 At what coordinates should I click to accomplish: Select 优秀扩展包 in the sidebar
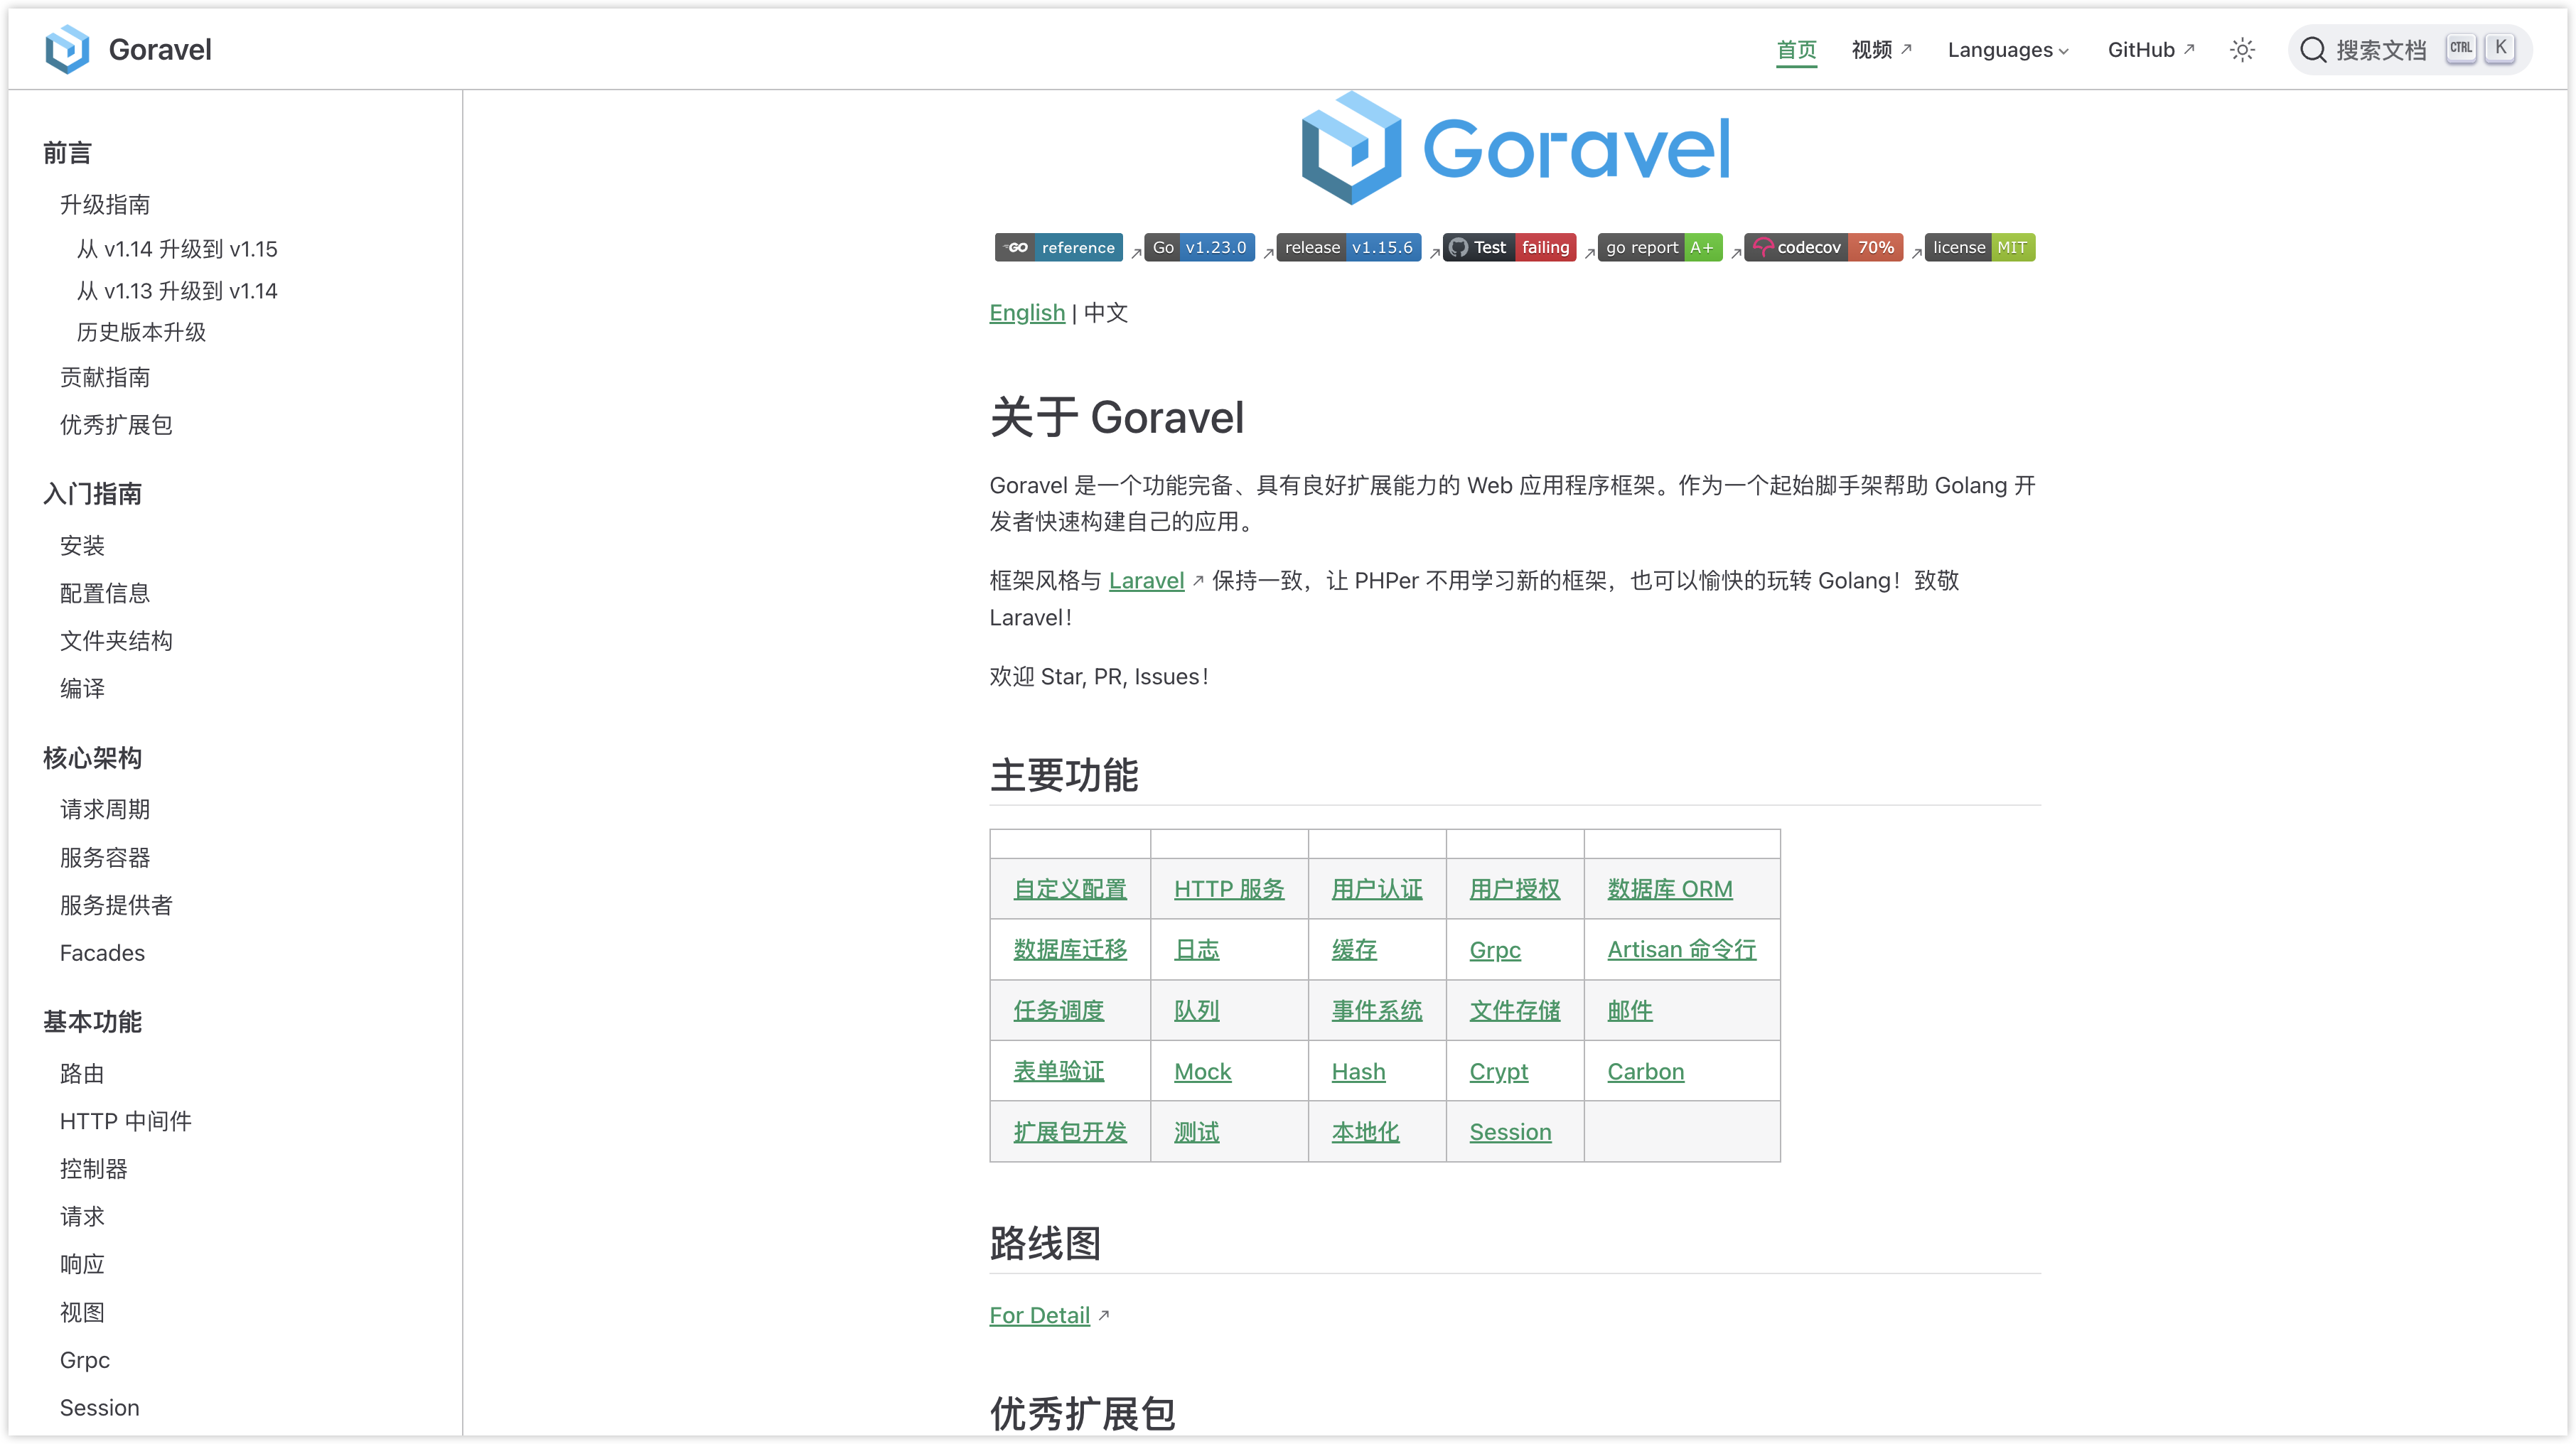click(116, 425)
